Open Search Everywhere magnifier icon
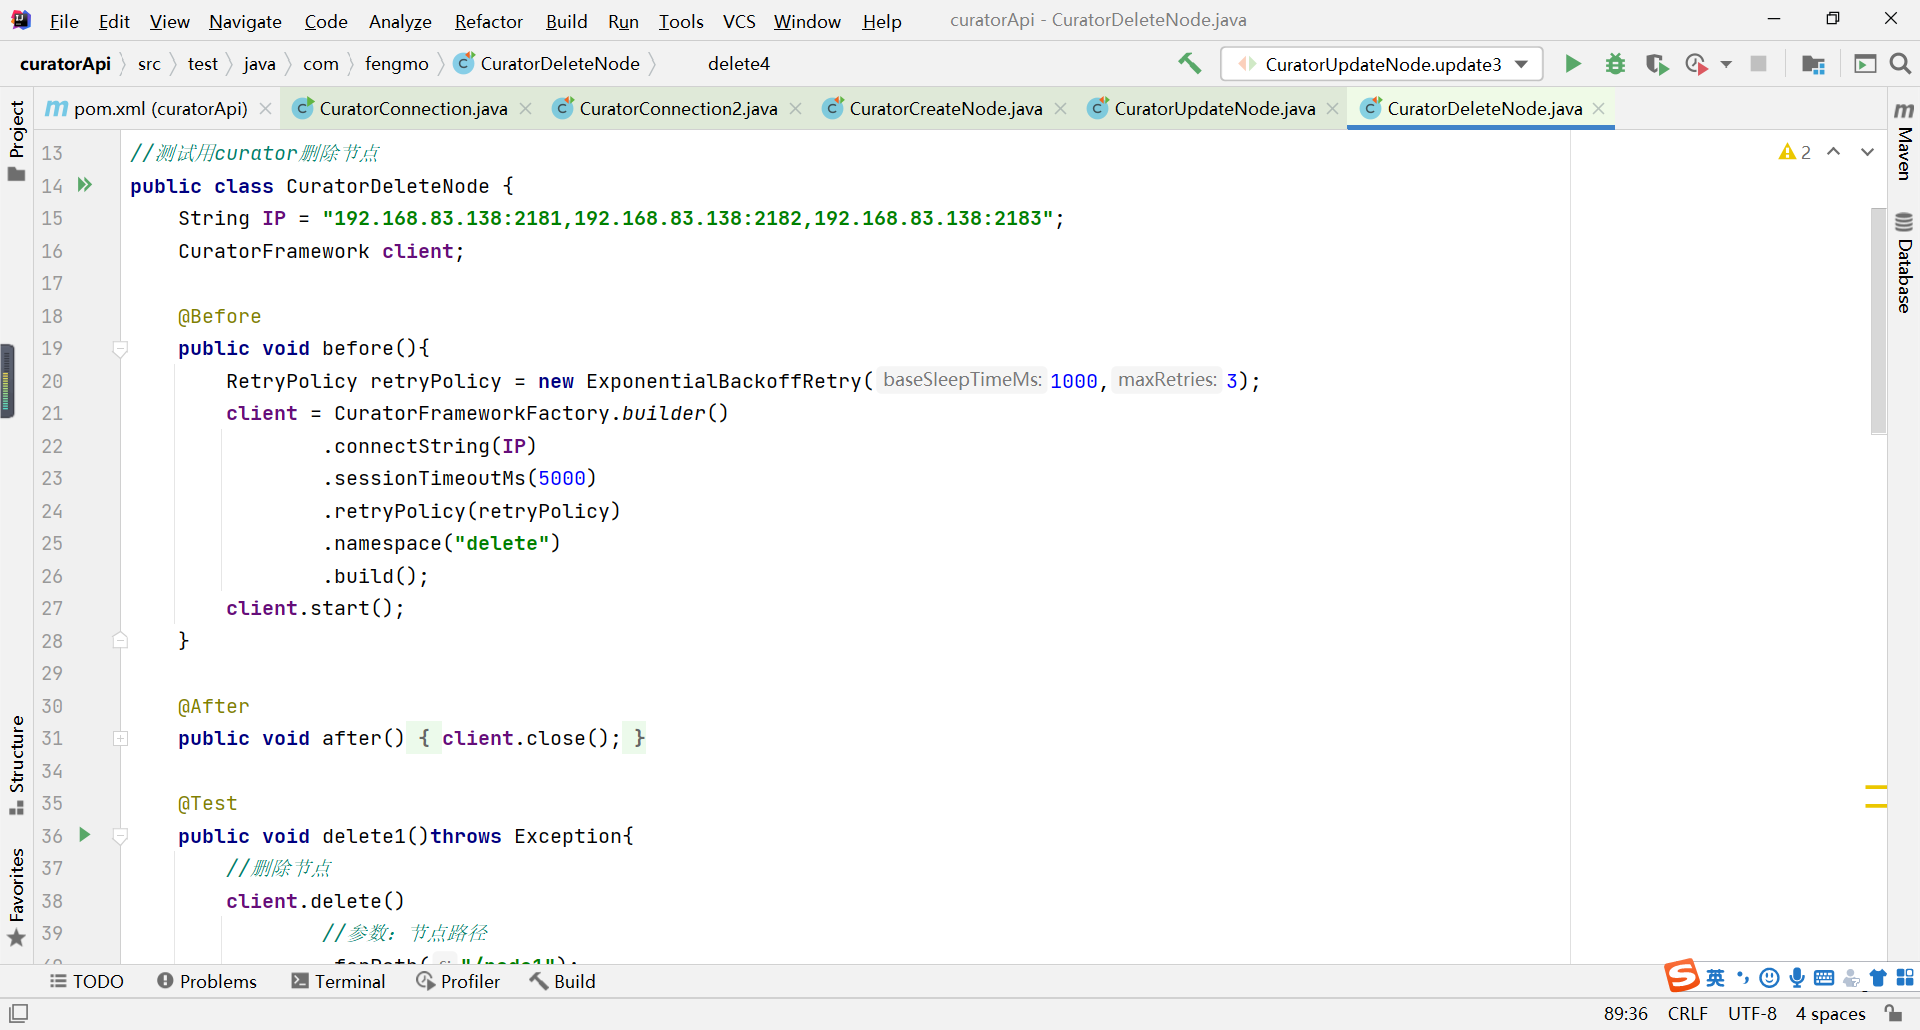The height and width of the screenshot is (1030, 1920). 1900,64
